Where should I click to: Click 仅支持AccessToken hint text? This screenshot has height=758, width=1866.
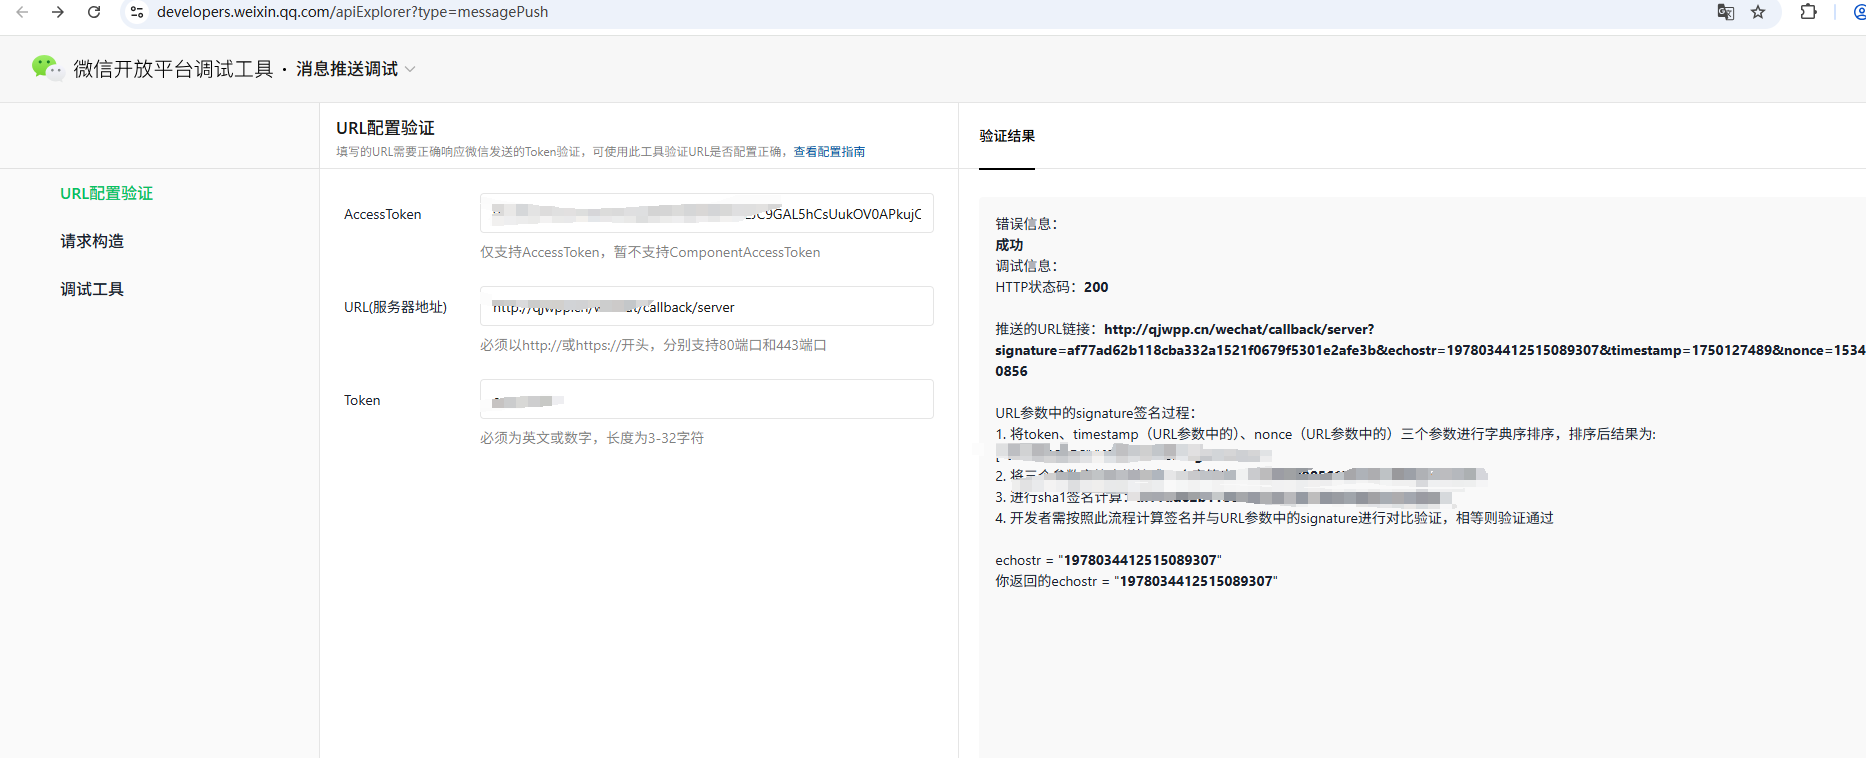tap(650, 252)
